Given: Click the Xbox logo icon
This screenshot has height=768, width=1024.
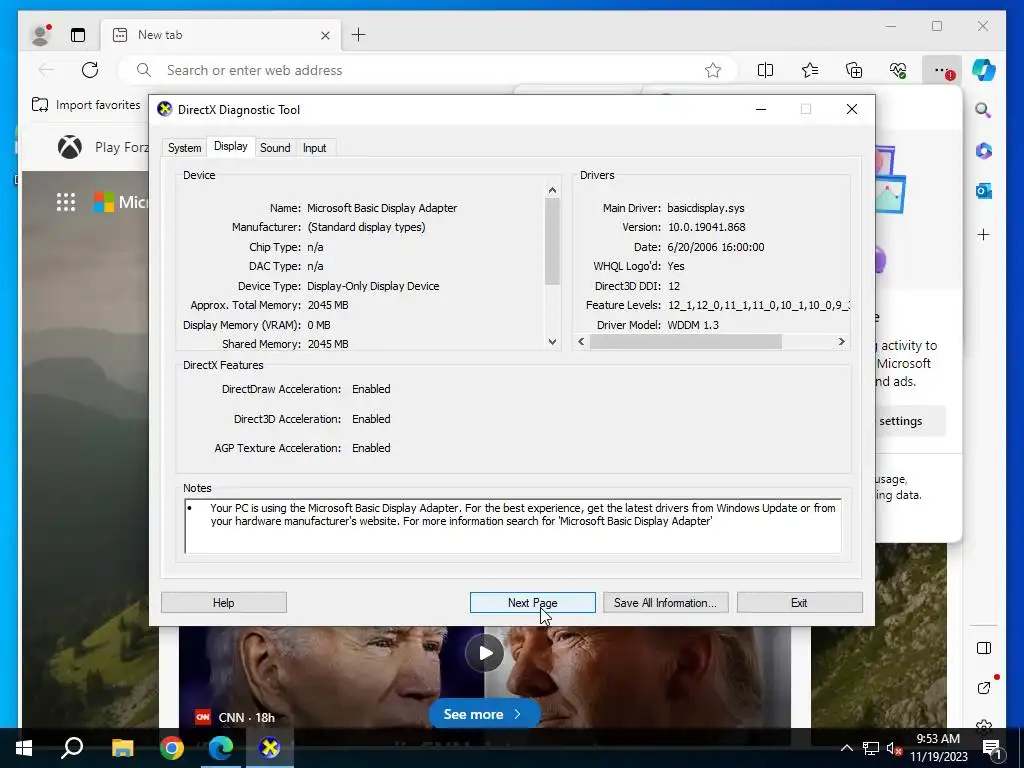Looking at the screenshot, I should (69, 147).
